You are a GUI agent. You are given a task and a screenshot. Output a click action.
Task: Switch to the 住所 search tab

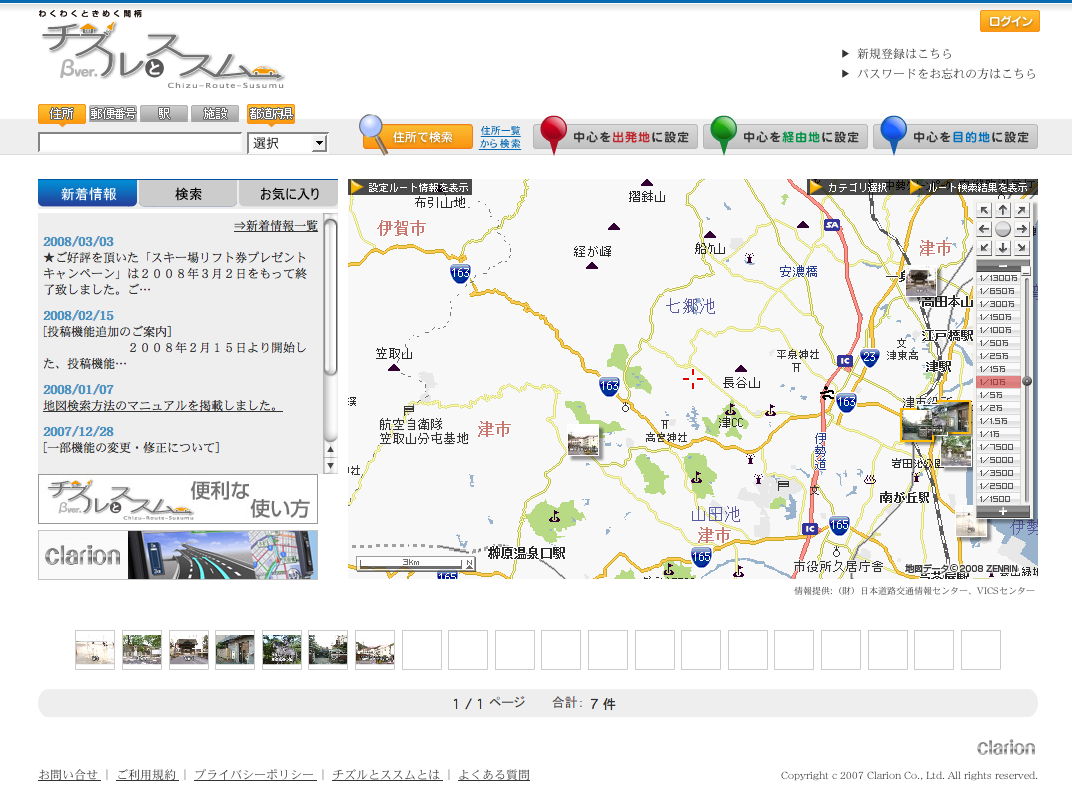tap(62, 113)
